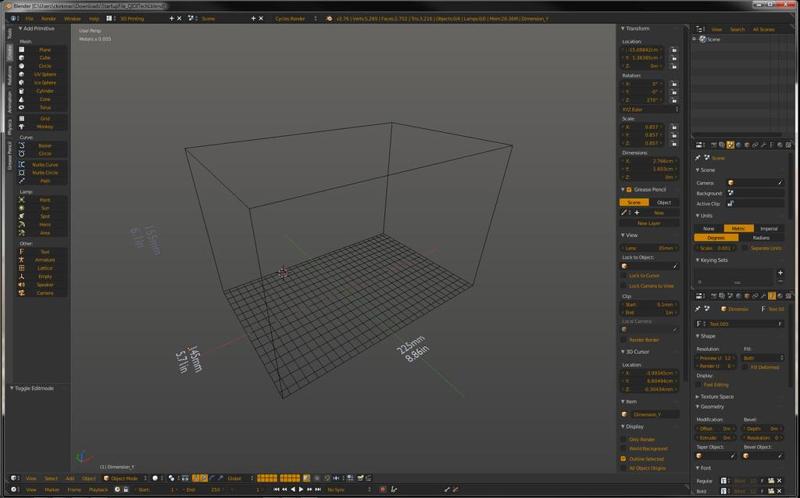
Task: Add a UV Sphere mesh
Action: coord(45,74)
